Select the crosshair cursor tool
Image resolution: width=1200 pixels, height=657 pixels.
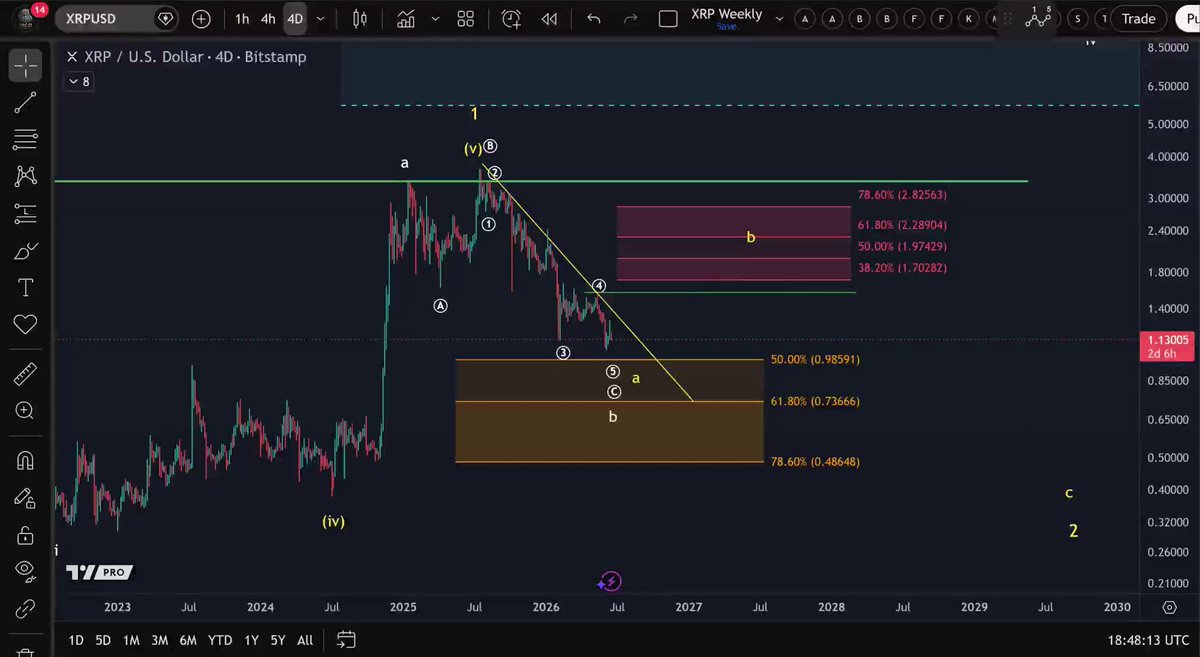tap(25, 66)
